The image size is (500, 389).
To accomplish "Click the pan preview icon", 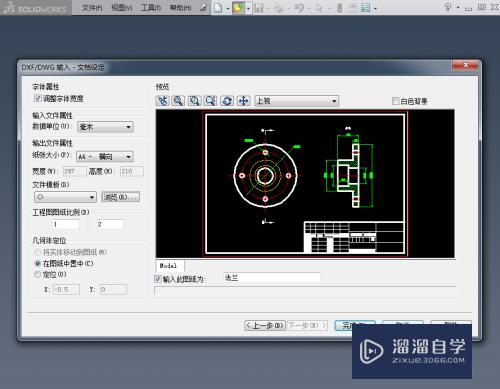I will (x=243, y=101).
